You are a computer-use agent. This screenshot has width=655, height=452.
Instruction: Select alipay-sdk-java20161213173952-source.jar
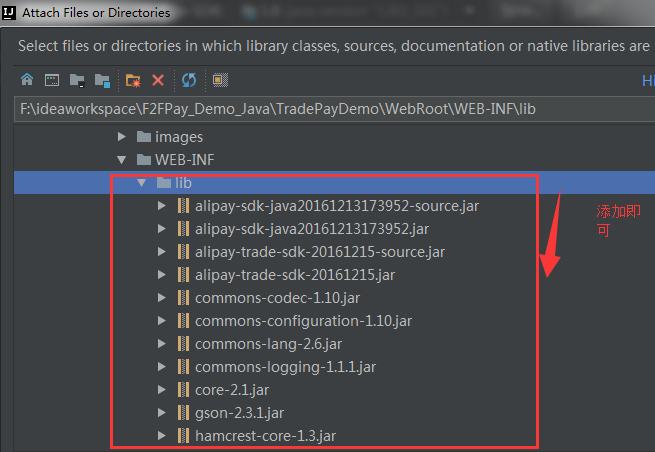point(337,206)
